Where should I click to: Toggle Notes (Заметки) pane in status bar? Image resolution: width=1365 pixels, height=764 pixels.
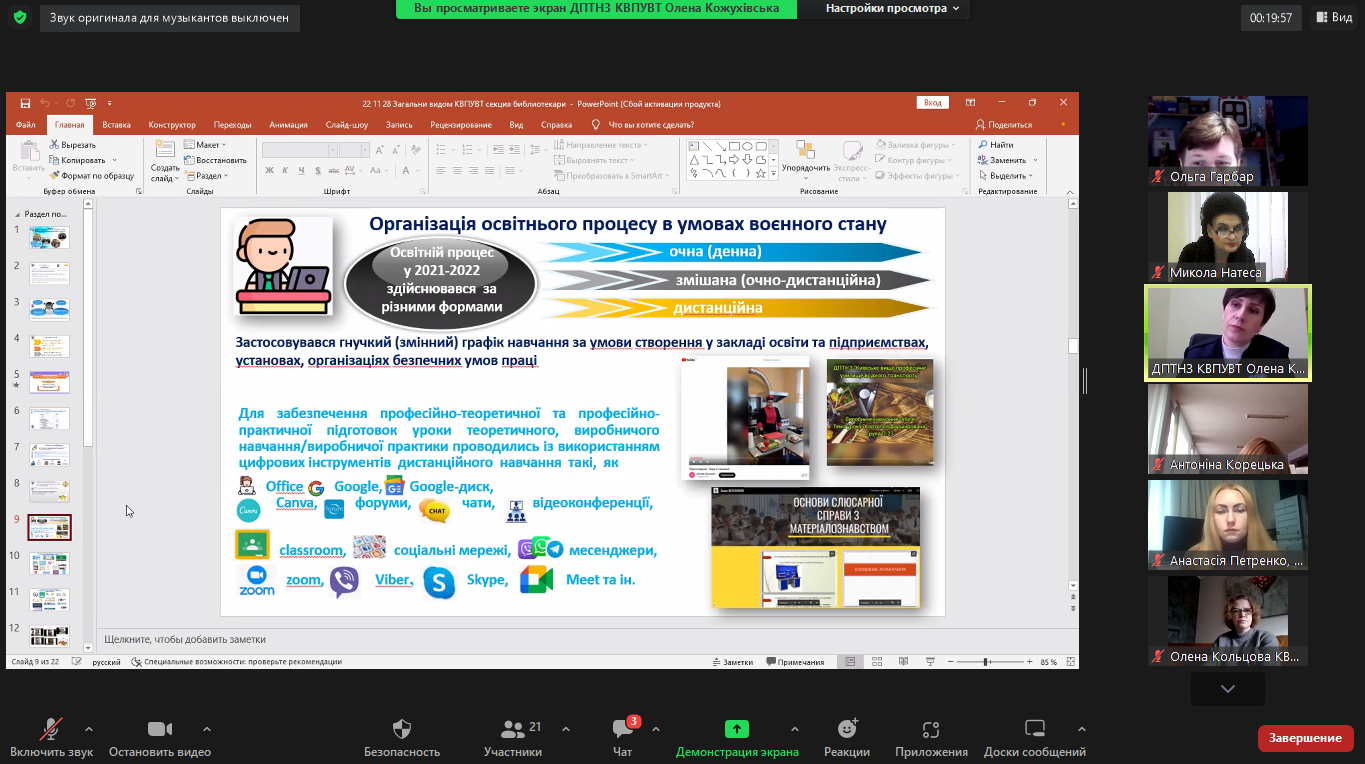coord(732,662)
